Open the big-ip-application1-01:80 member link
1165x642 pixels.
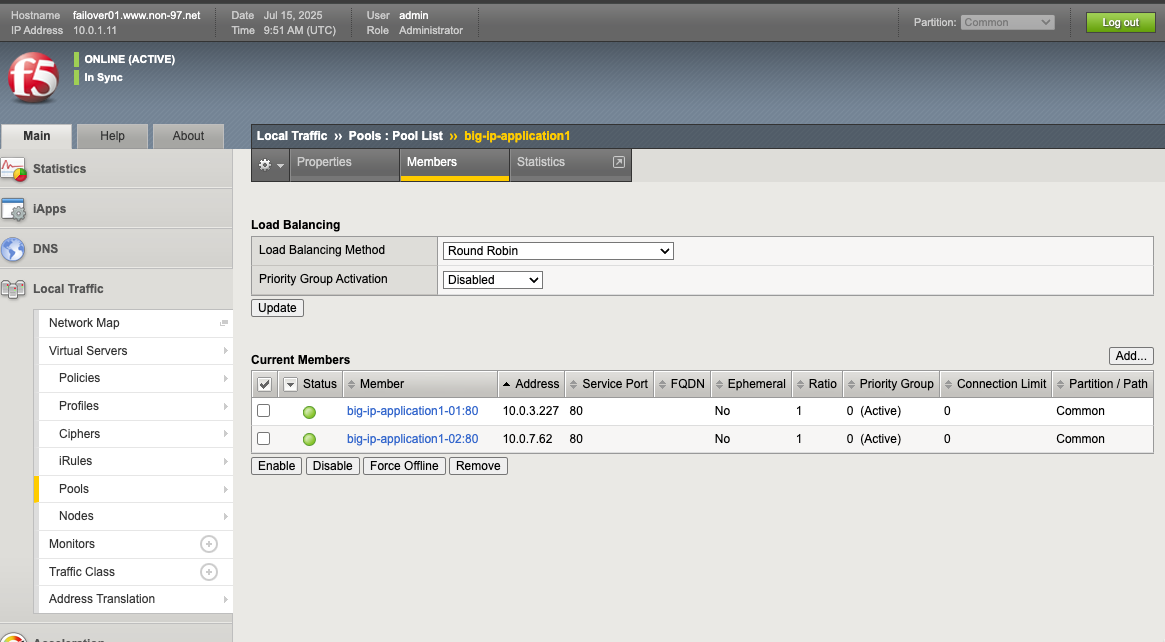[x=412, y=411]
